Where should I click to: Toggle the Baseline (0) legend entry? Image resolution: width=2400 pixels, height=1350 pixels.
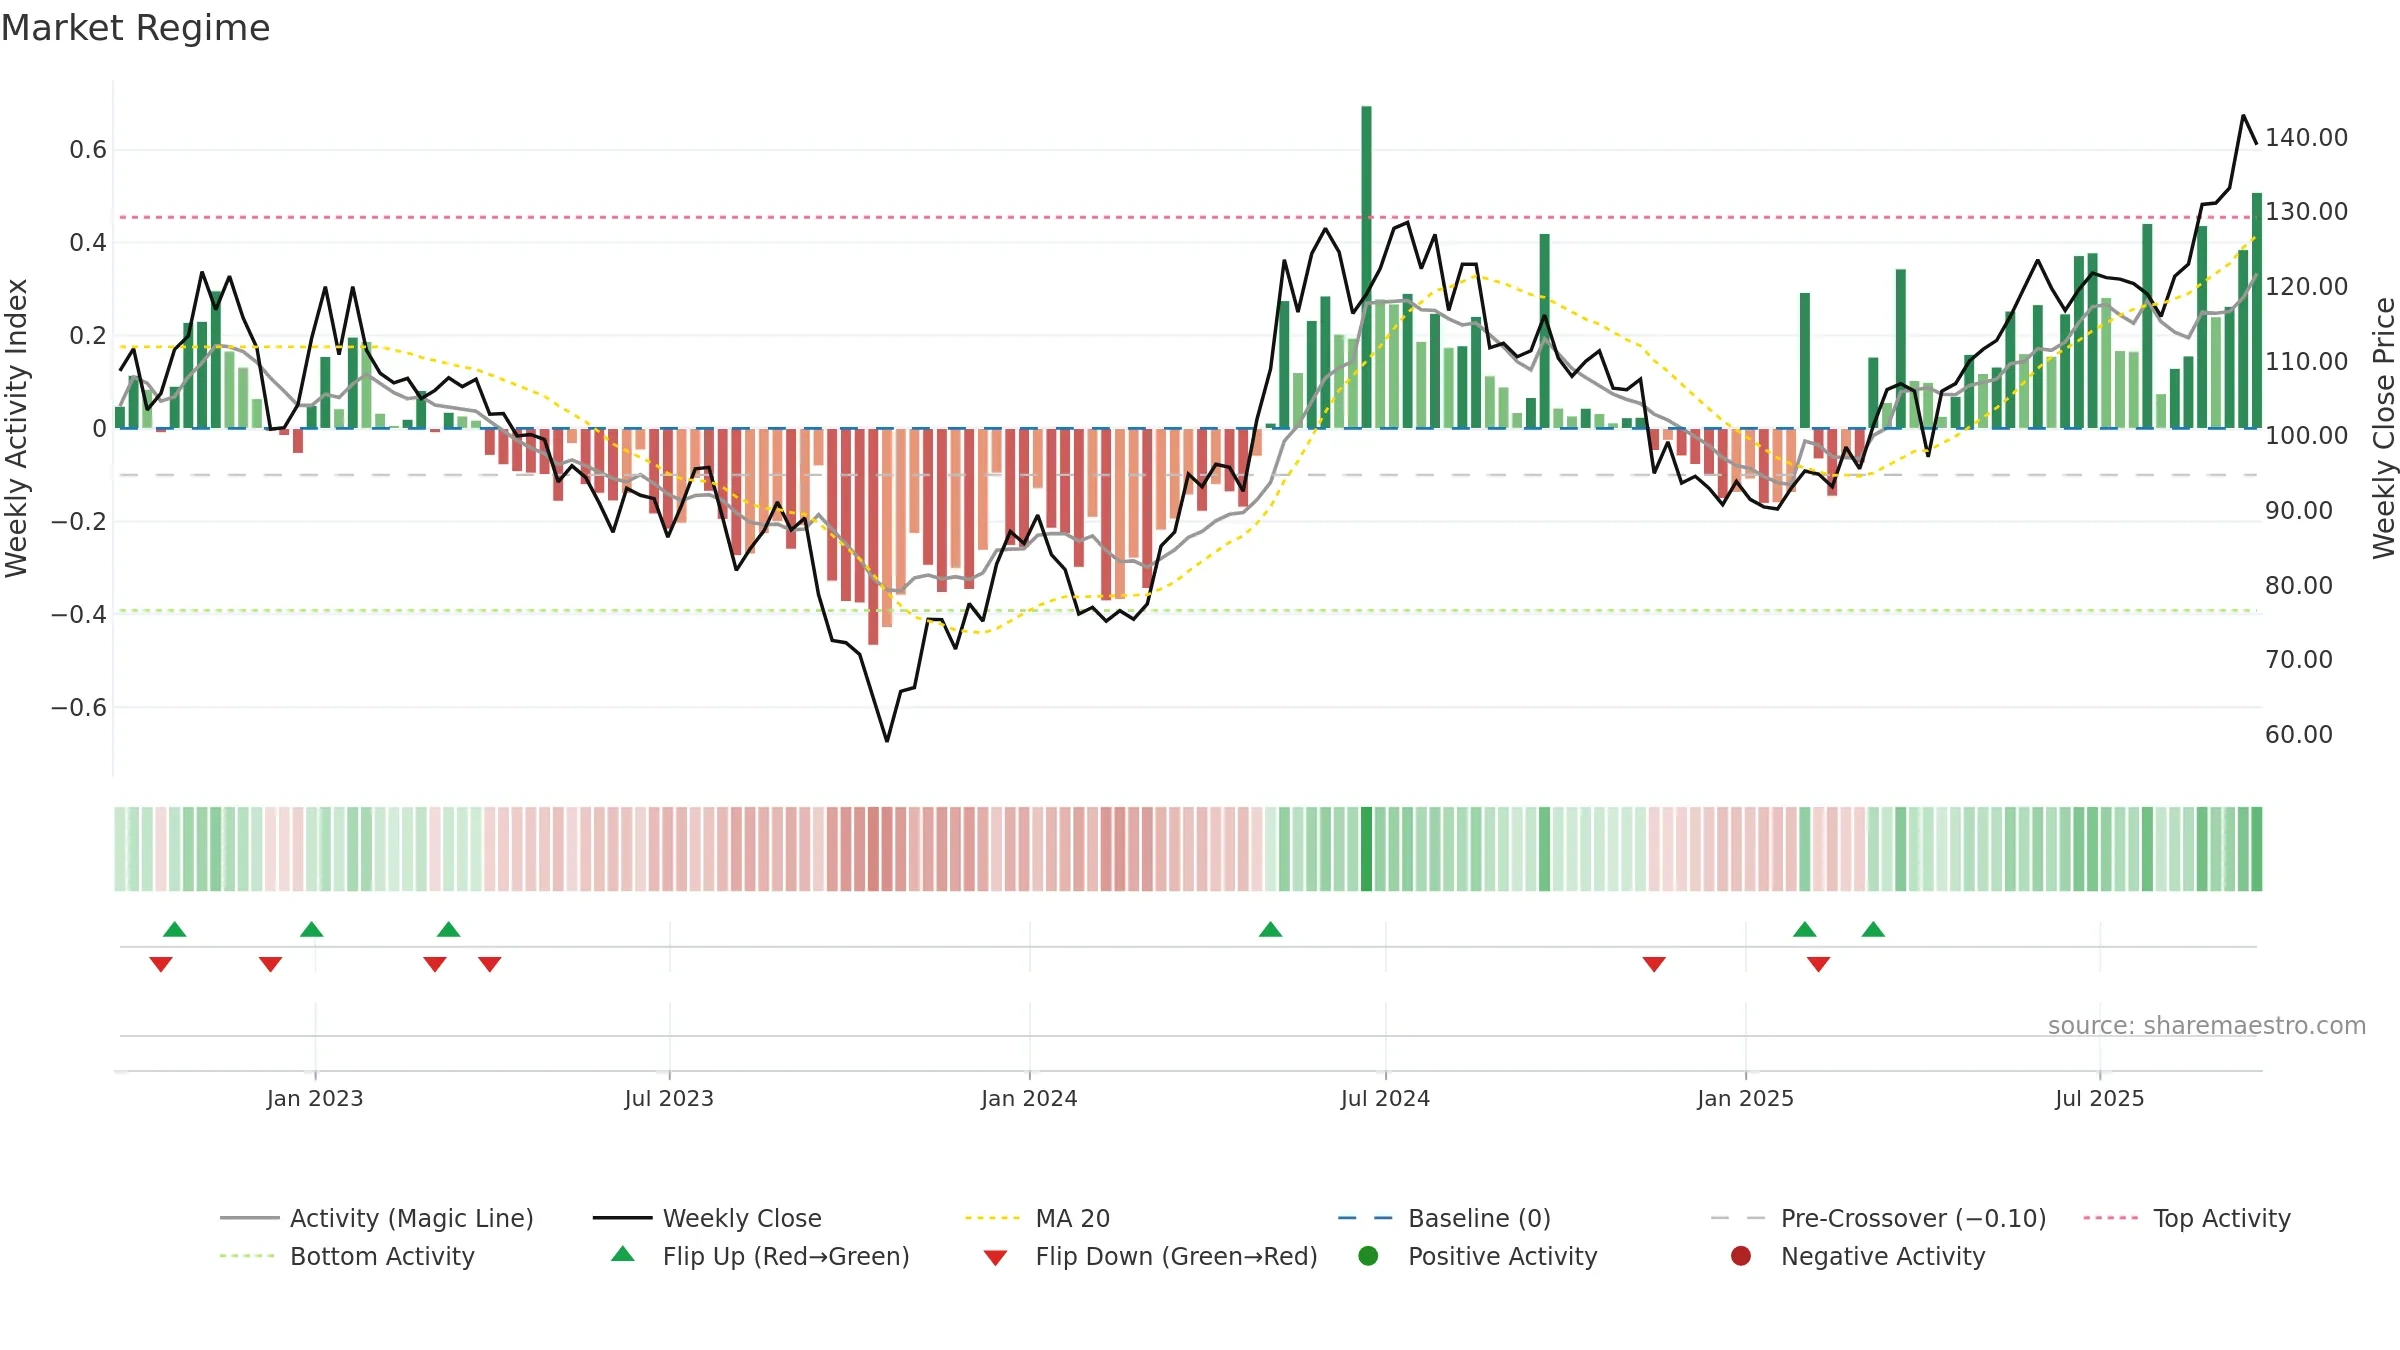click(1444, 1218)
